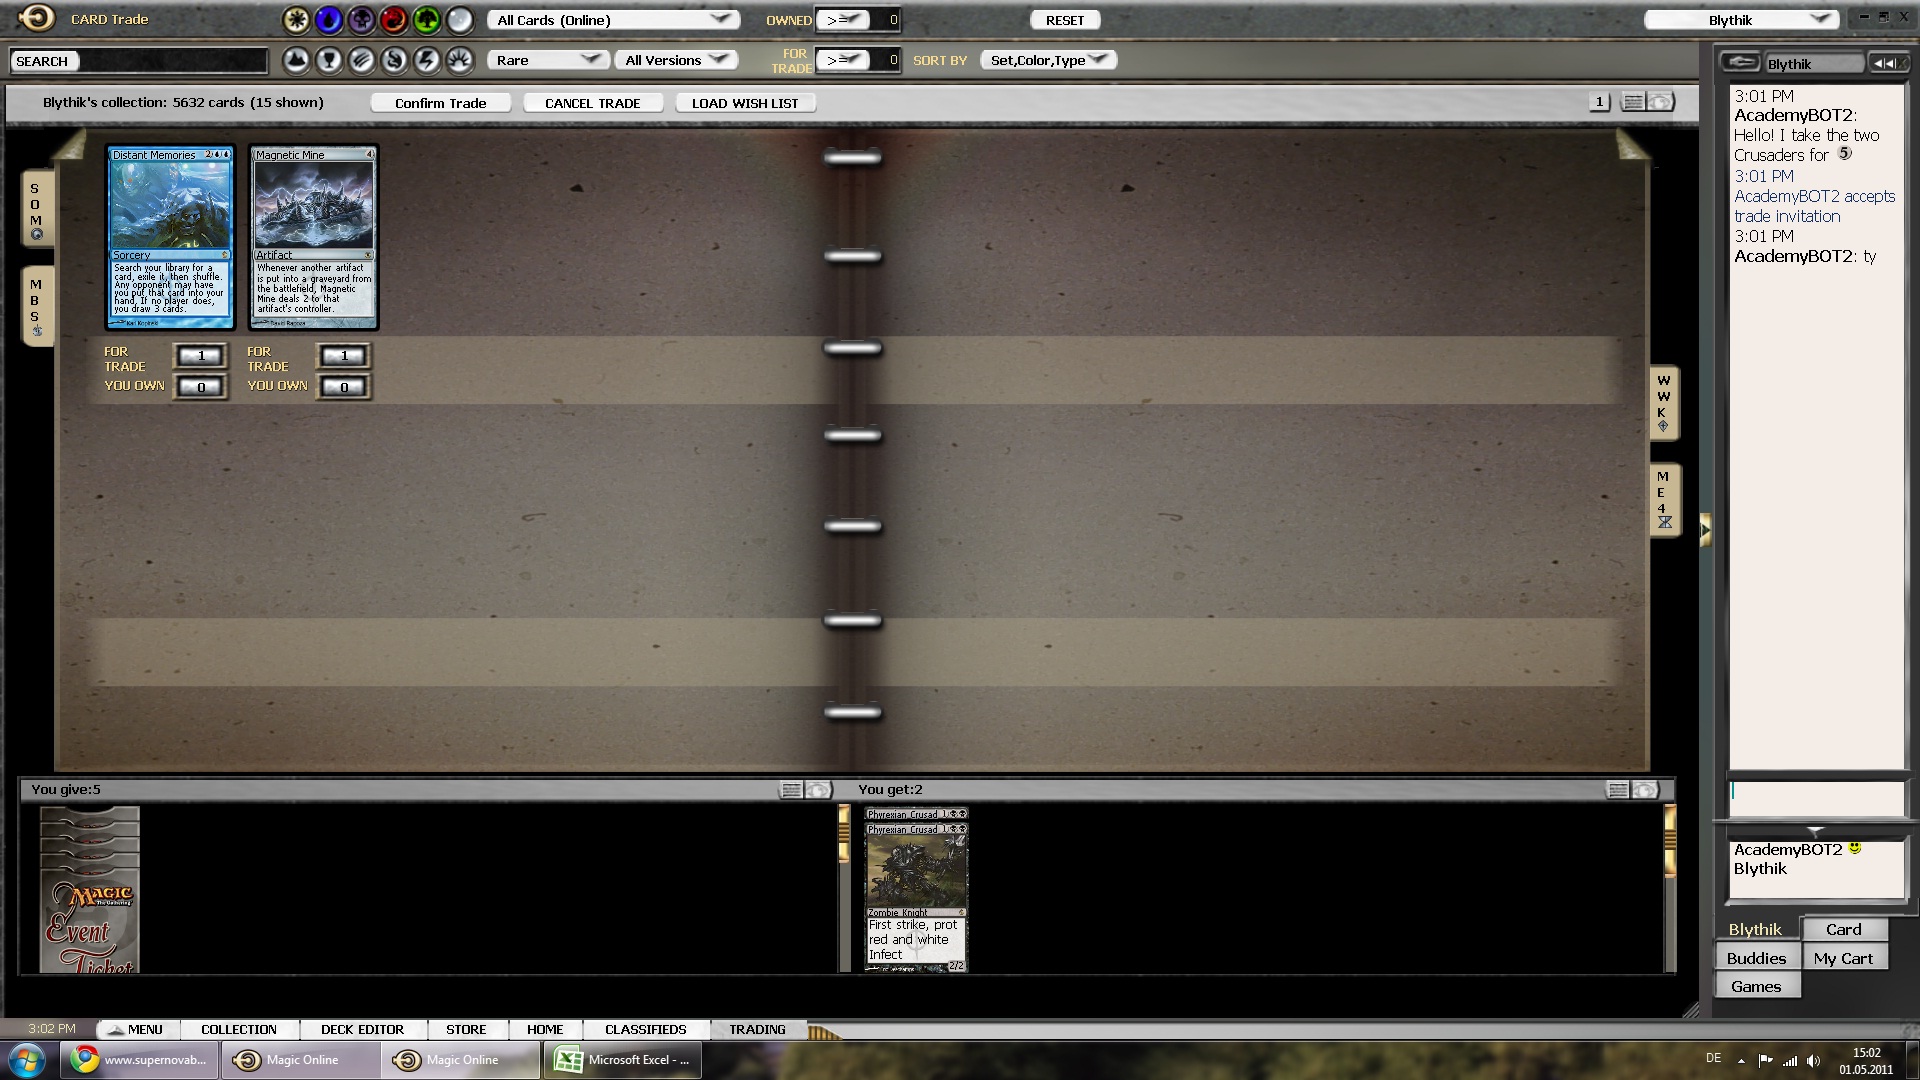Click the instant lightning bolt type icon
Image resolution: width=1920 pixels, height=1080 pixels.
tap(427, 61)
